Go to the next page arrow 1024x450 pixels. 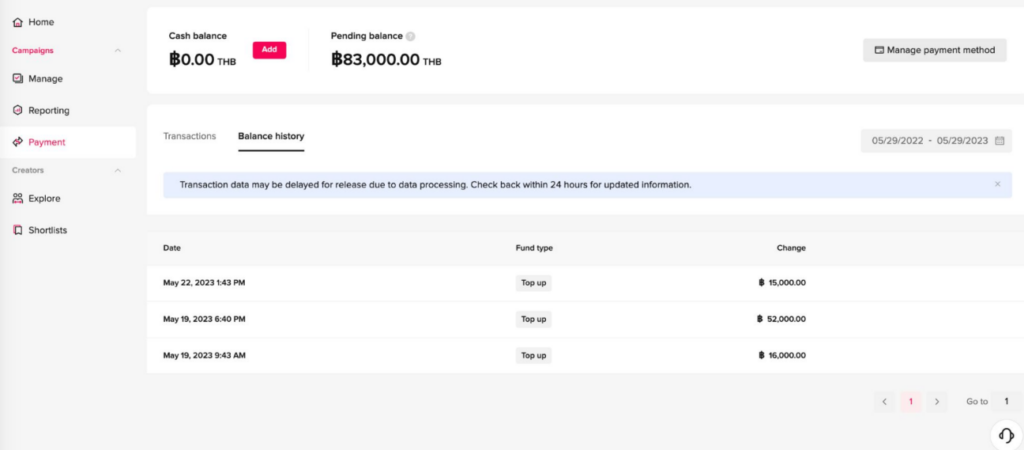[936, 402]
